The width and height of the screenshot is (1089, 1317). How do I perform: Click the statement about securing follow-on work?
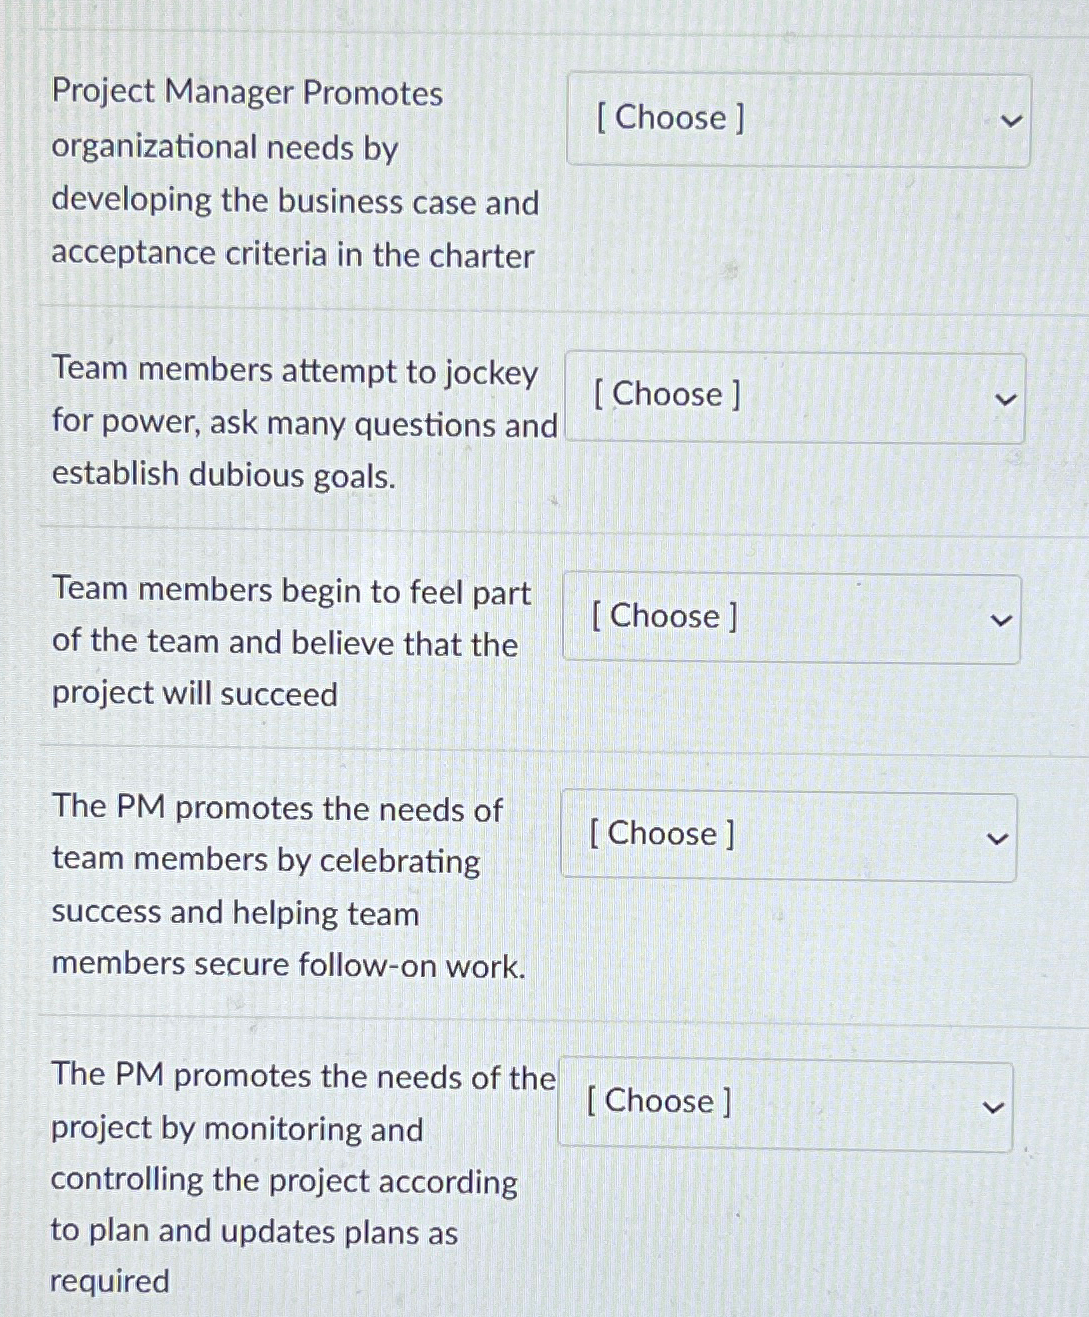[288, 966]
